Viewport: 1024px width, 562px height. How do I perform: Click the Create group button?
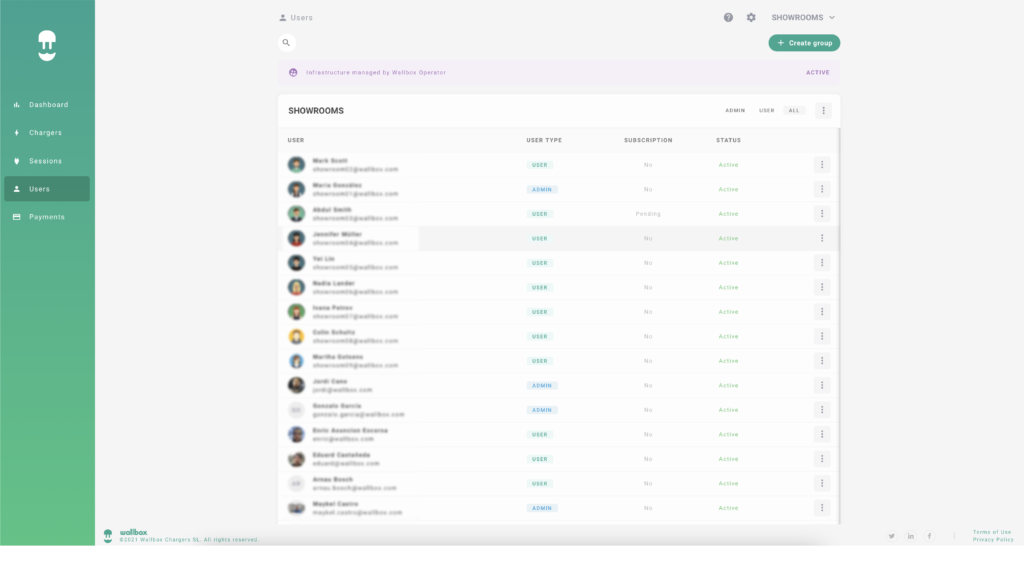tap(804, 43)
